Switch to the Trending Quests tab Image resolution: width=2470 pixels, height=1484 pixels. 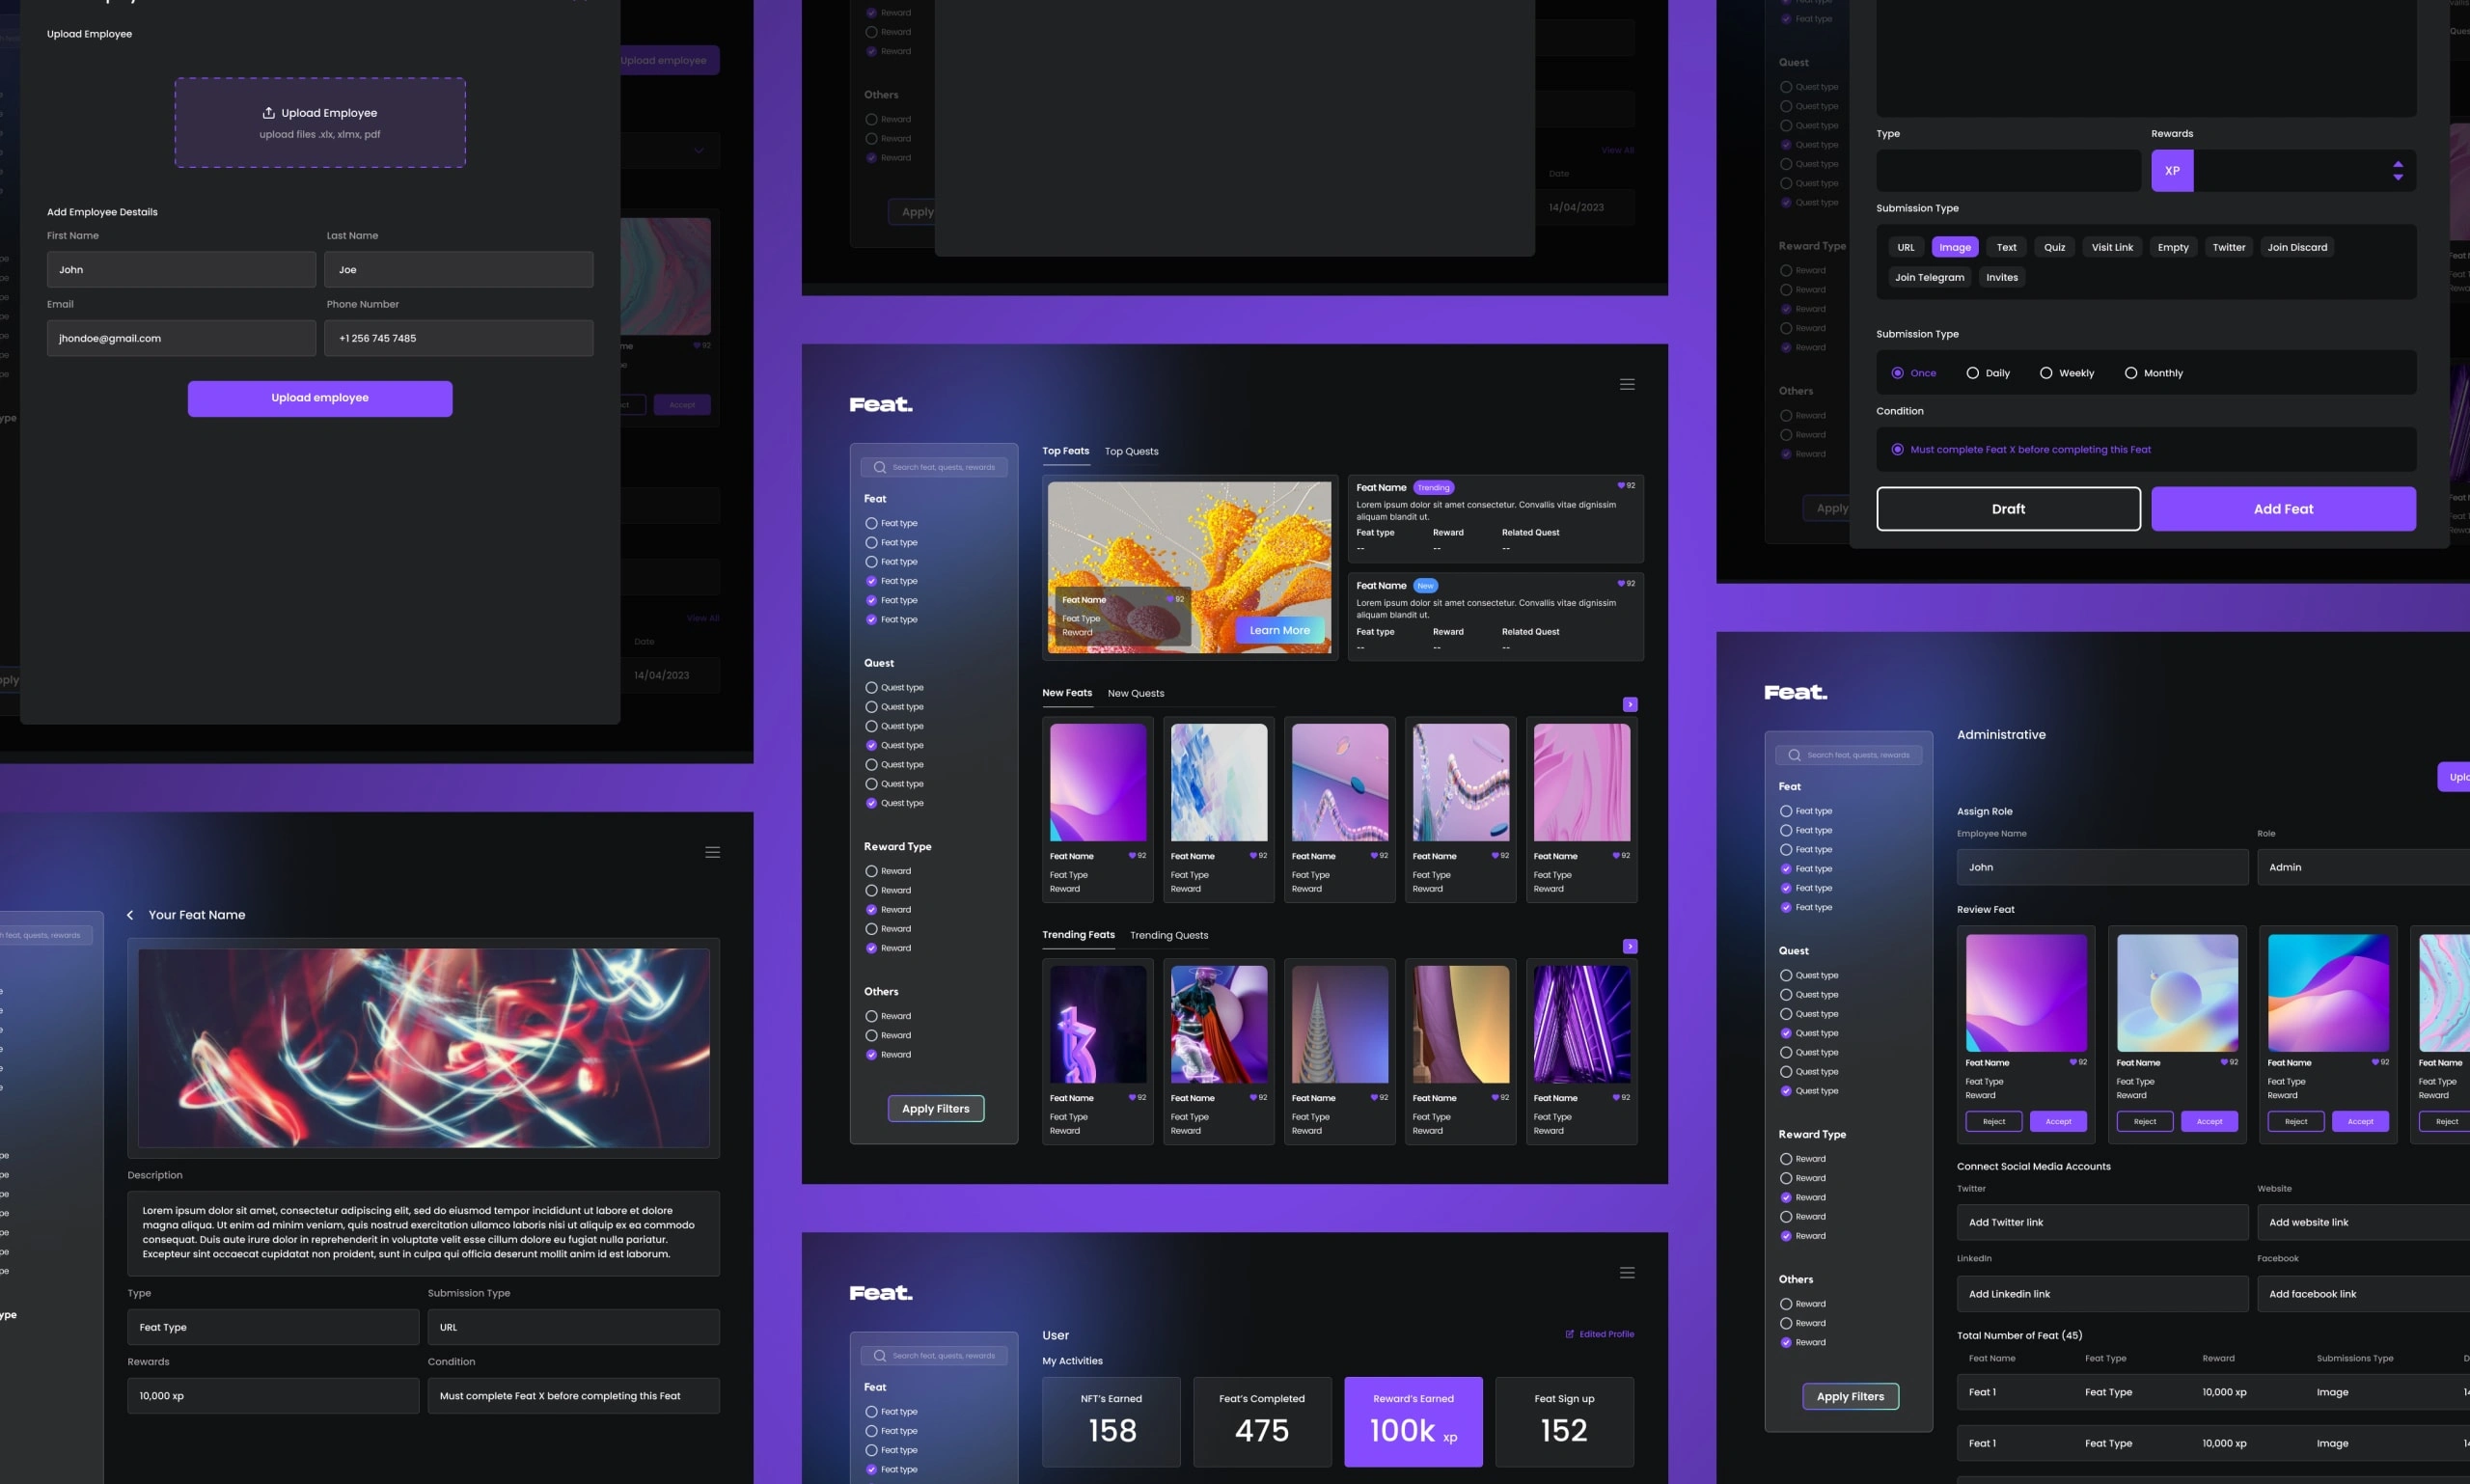[1168, 936]
